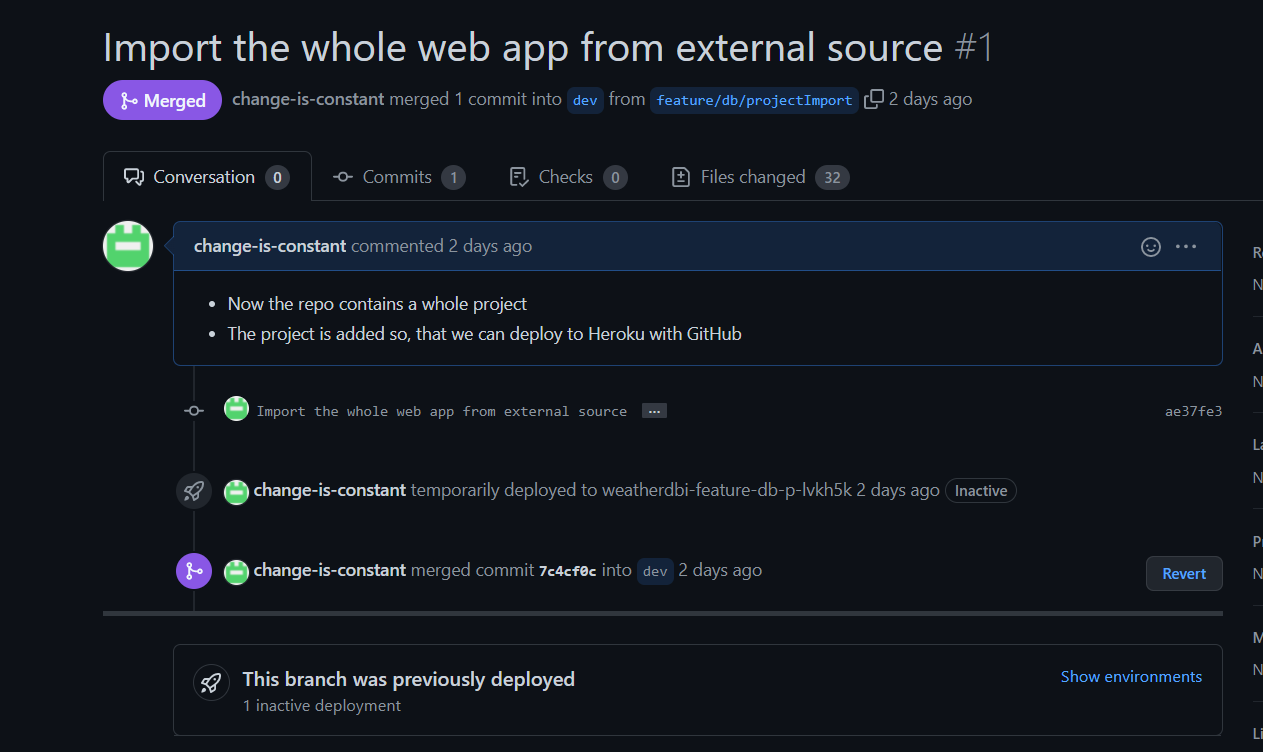Viewport: 1263px width, 752px height.
Task: Click Show environments link
Action: [x=1131, y=677]
